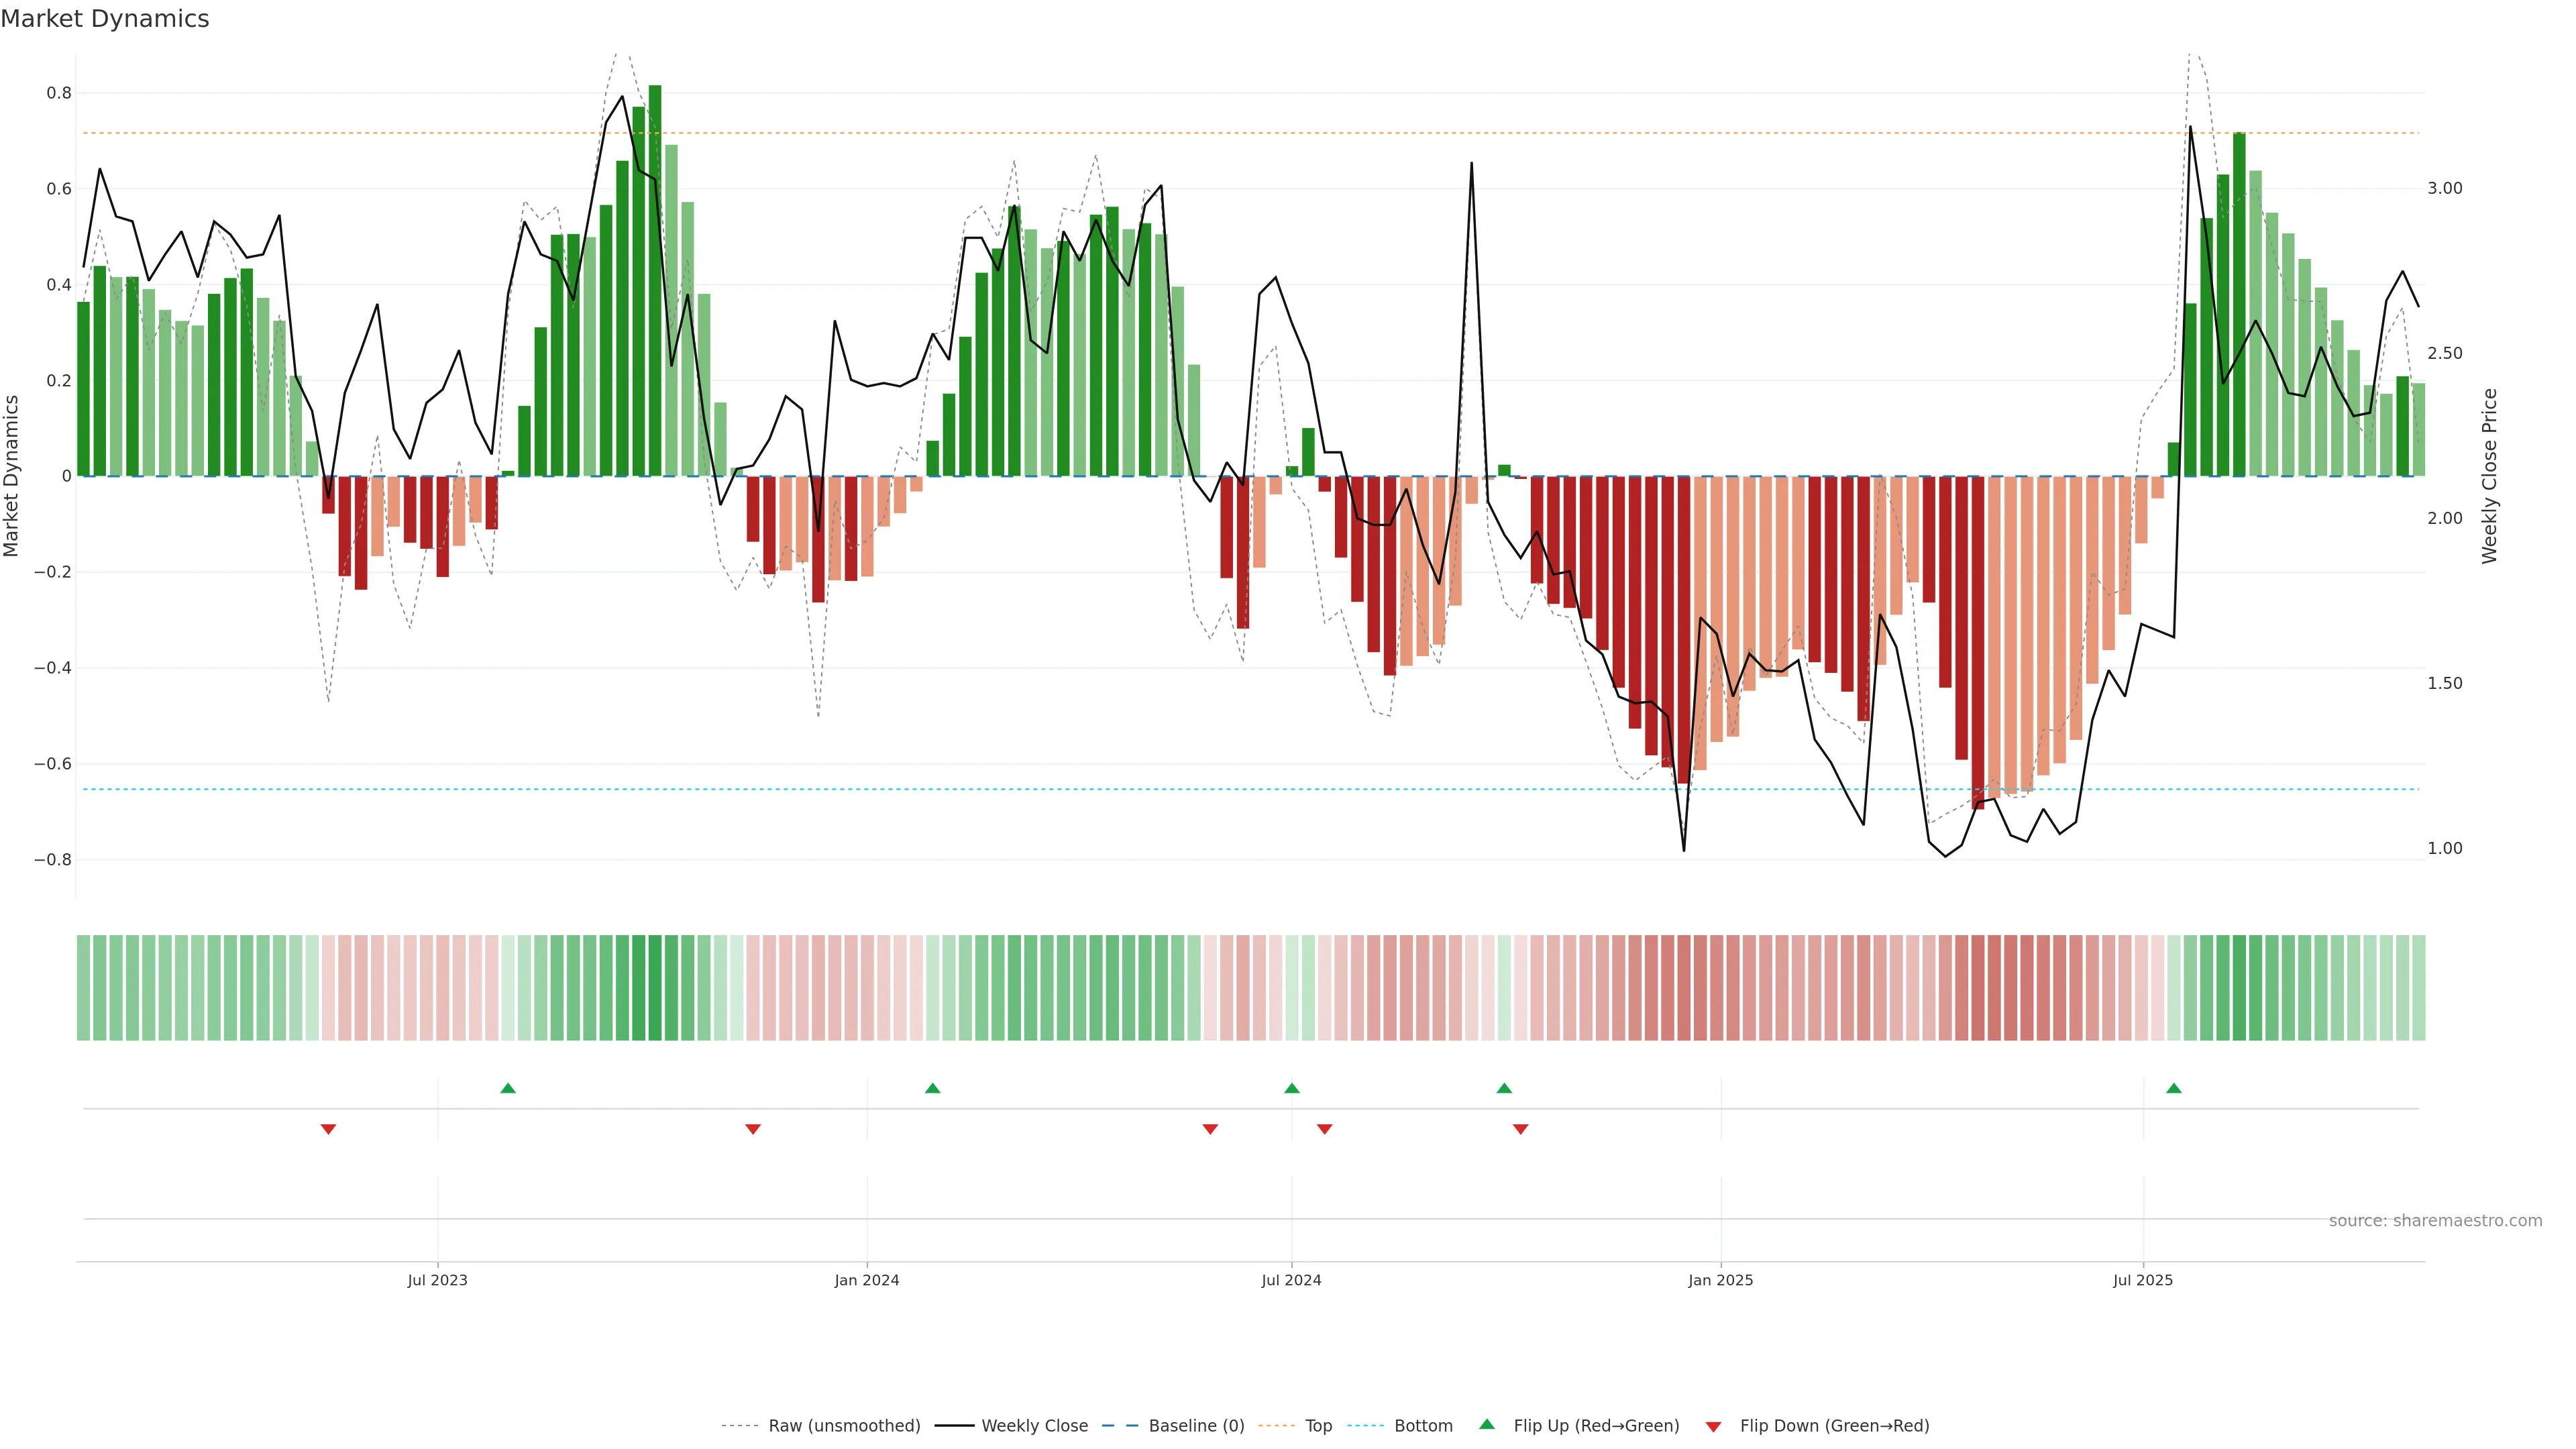Click the Jul 2024 x-axis label

(x=1291, y=1280)
